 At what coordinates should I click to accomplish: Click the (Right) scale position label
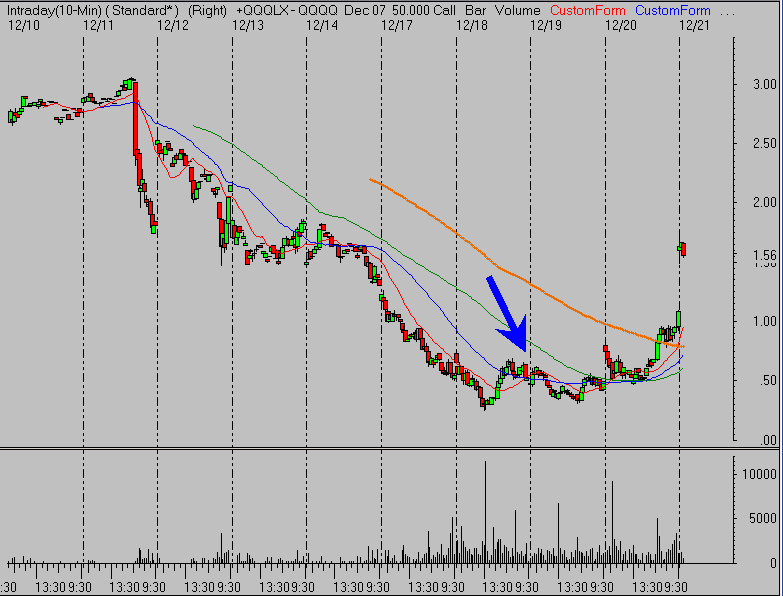coord(207,10)
